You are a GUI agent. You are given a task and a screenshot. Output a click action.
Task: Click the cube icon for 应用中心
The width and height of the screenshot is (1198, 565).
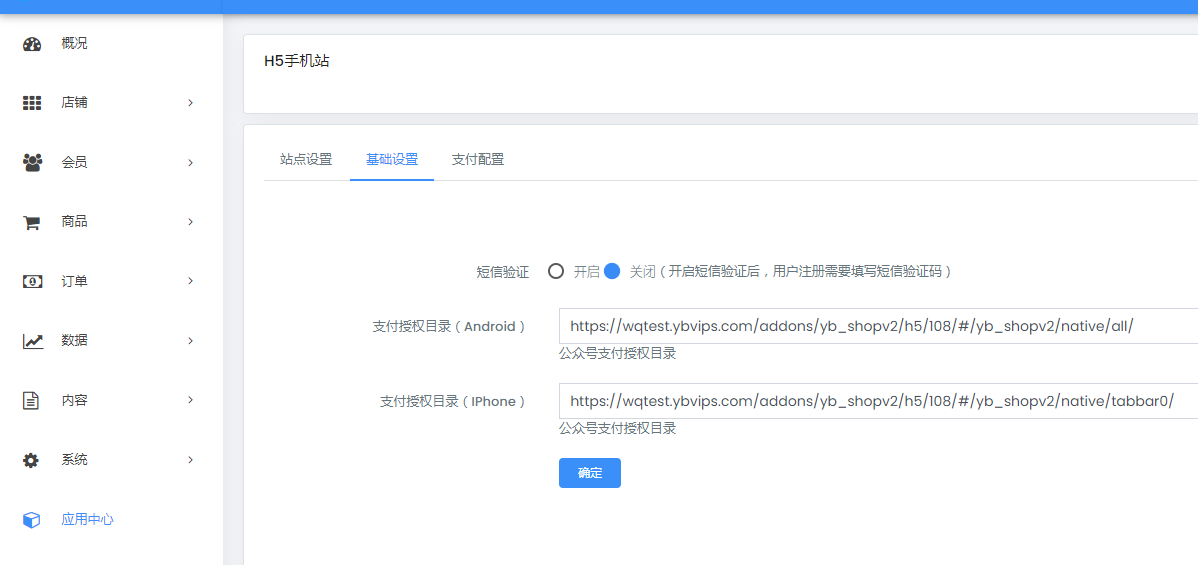pos(32,520)
